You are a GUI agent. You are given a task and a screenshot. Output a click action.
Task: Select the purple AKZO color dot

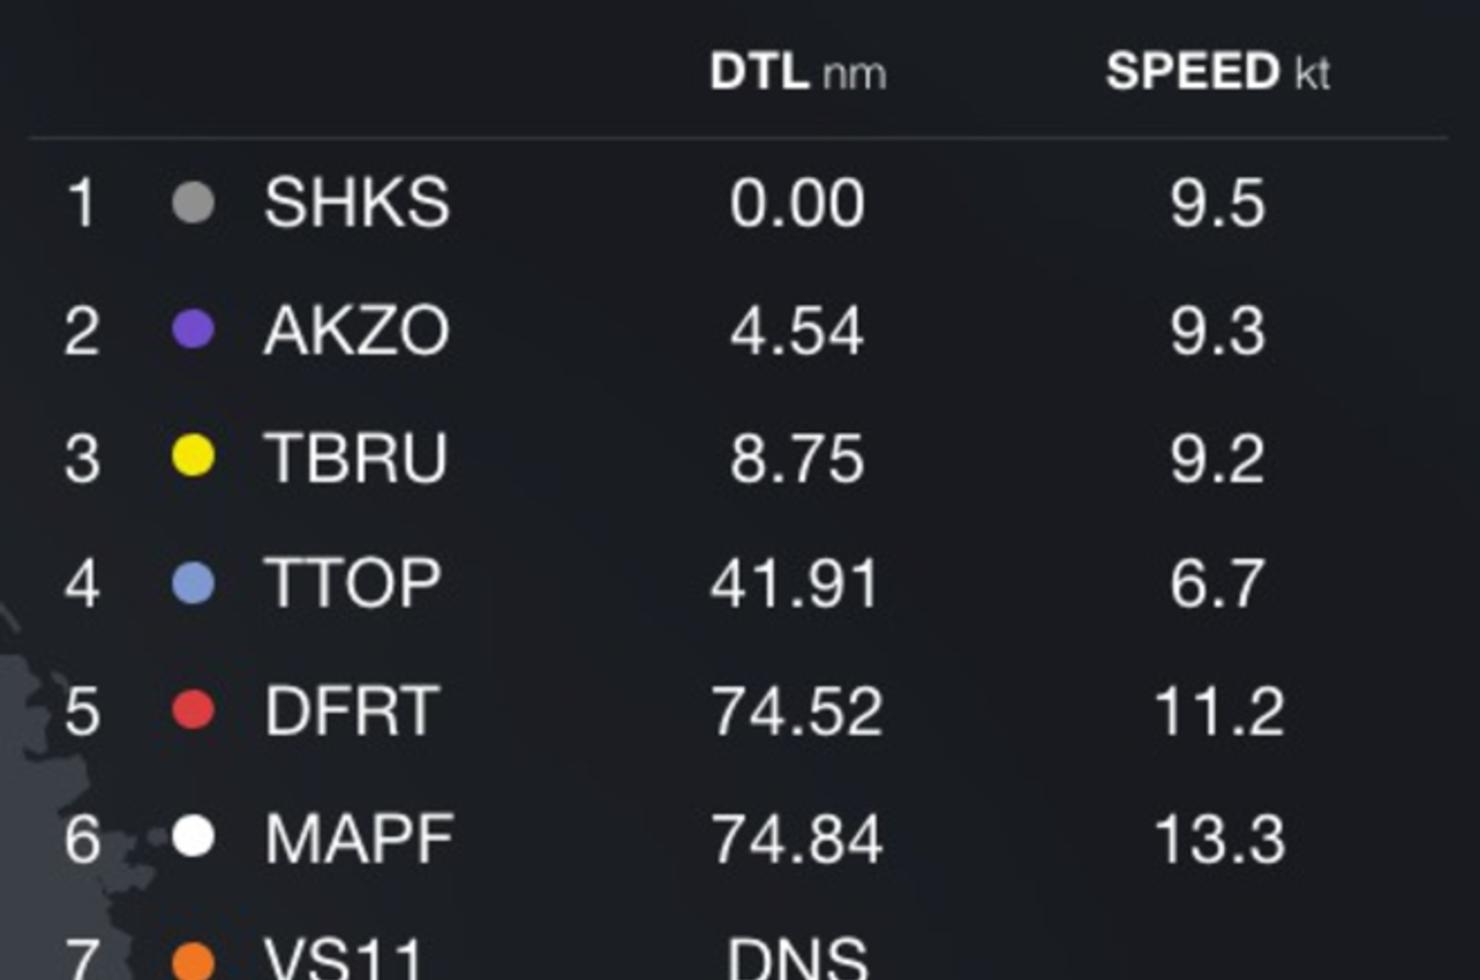click(193, 329)
